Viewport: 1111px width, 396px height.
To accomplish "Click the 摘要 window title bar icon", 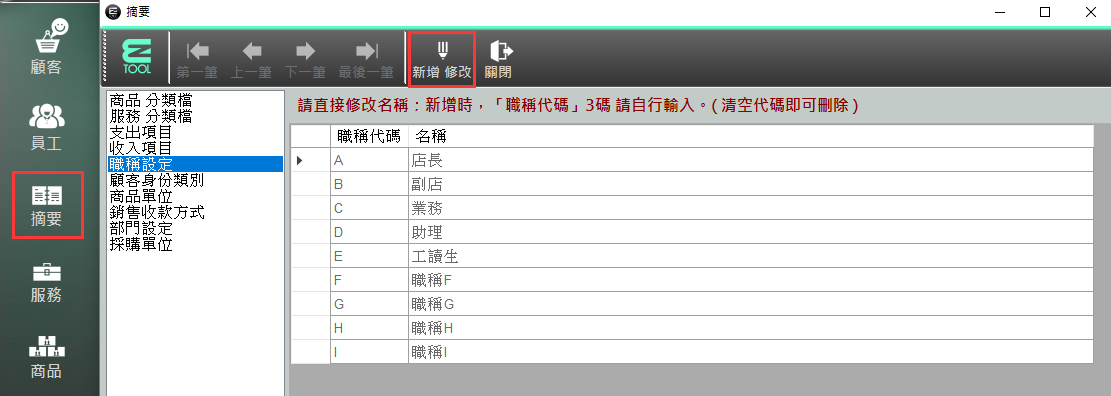I will 113,11.
